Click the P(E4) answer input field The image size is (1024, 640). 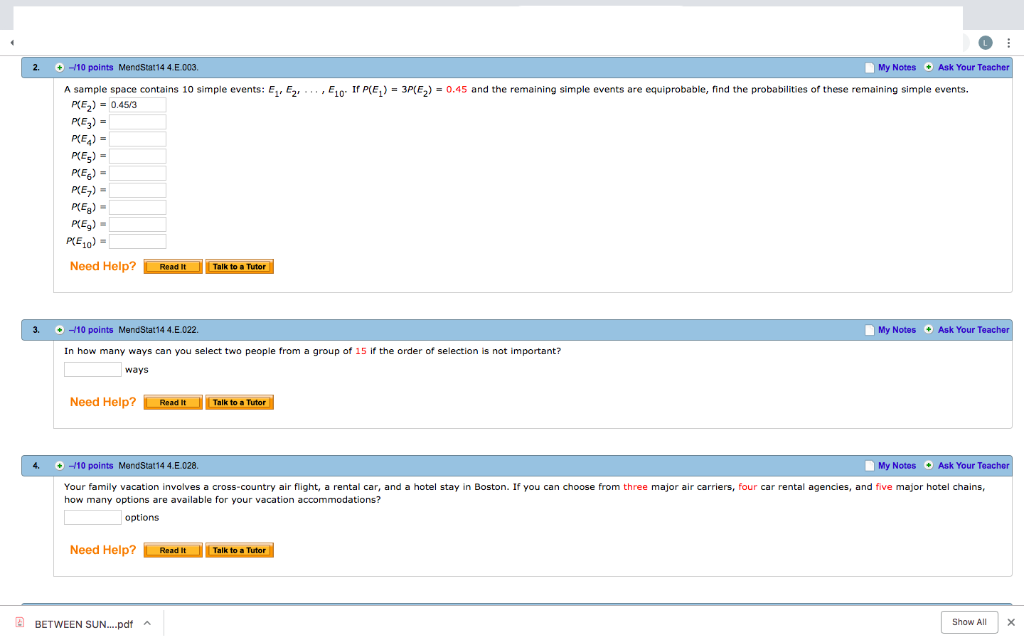tap(137, 138)
